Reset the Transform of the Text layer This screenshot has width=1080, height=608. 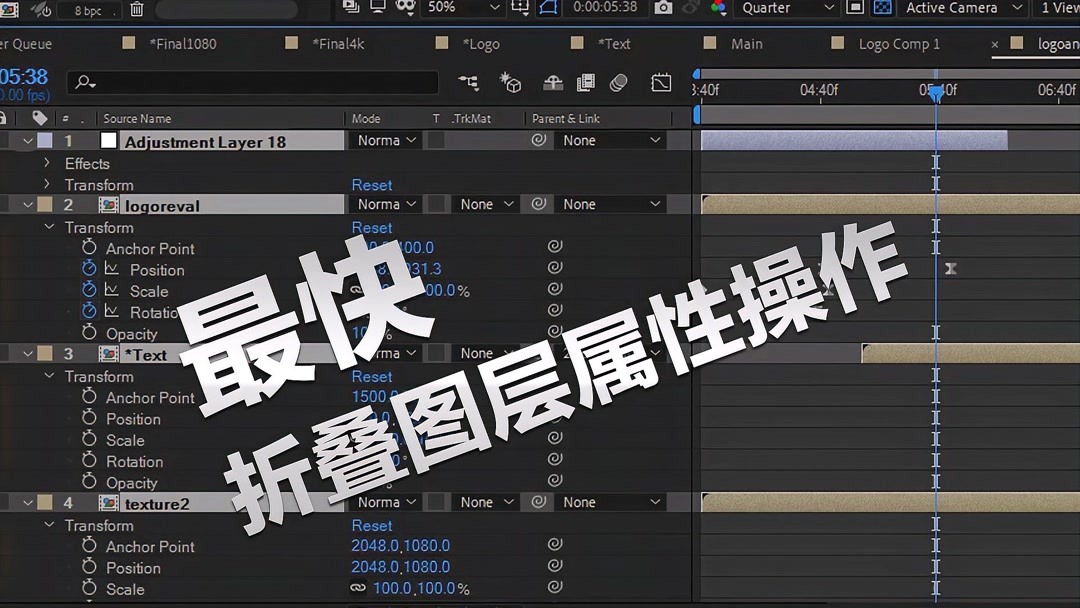[371, 376]
